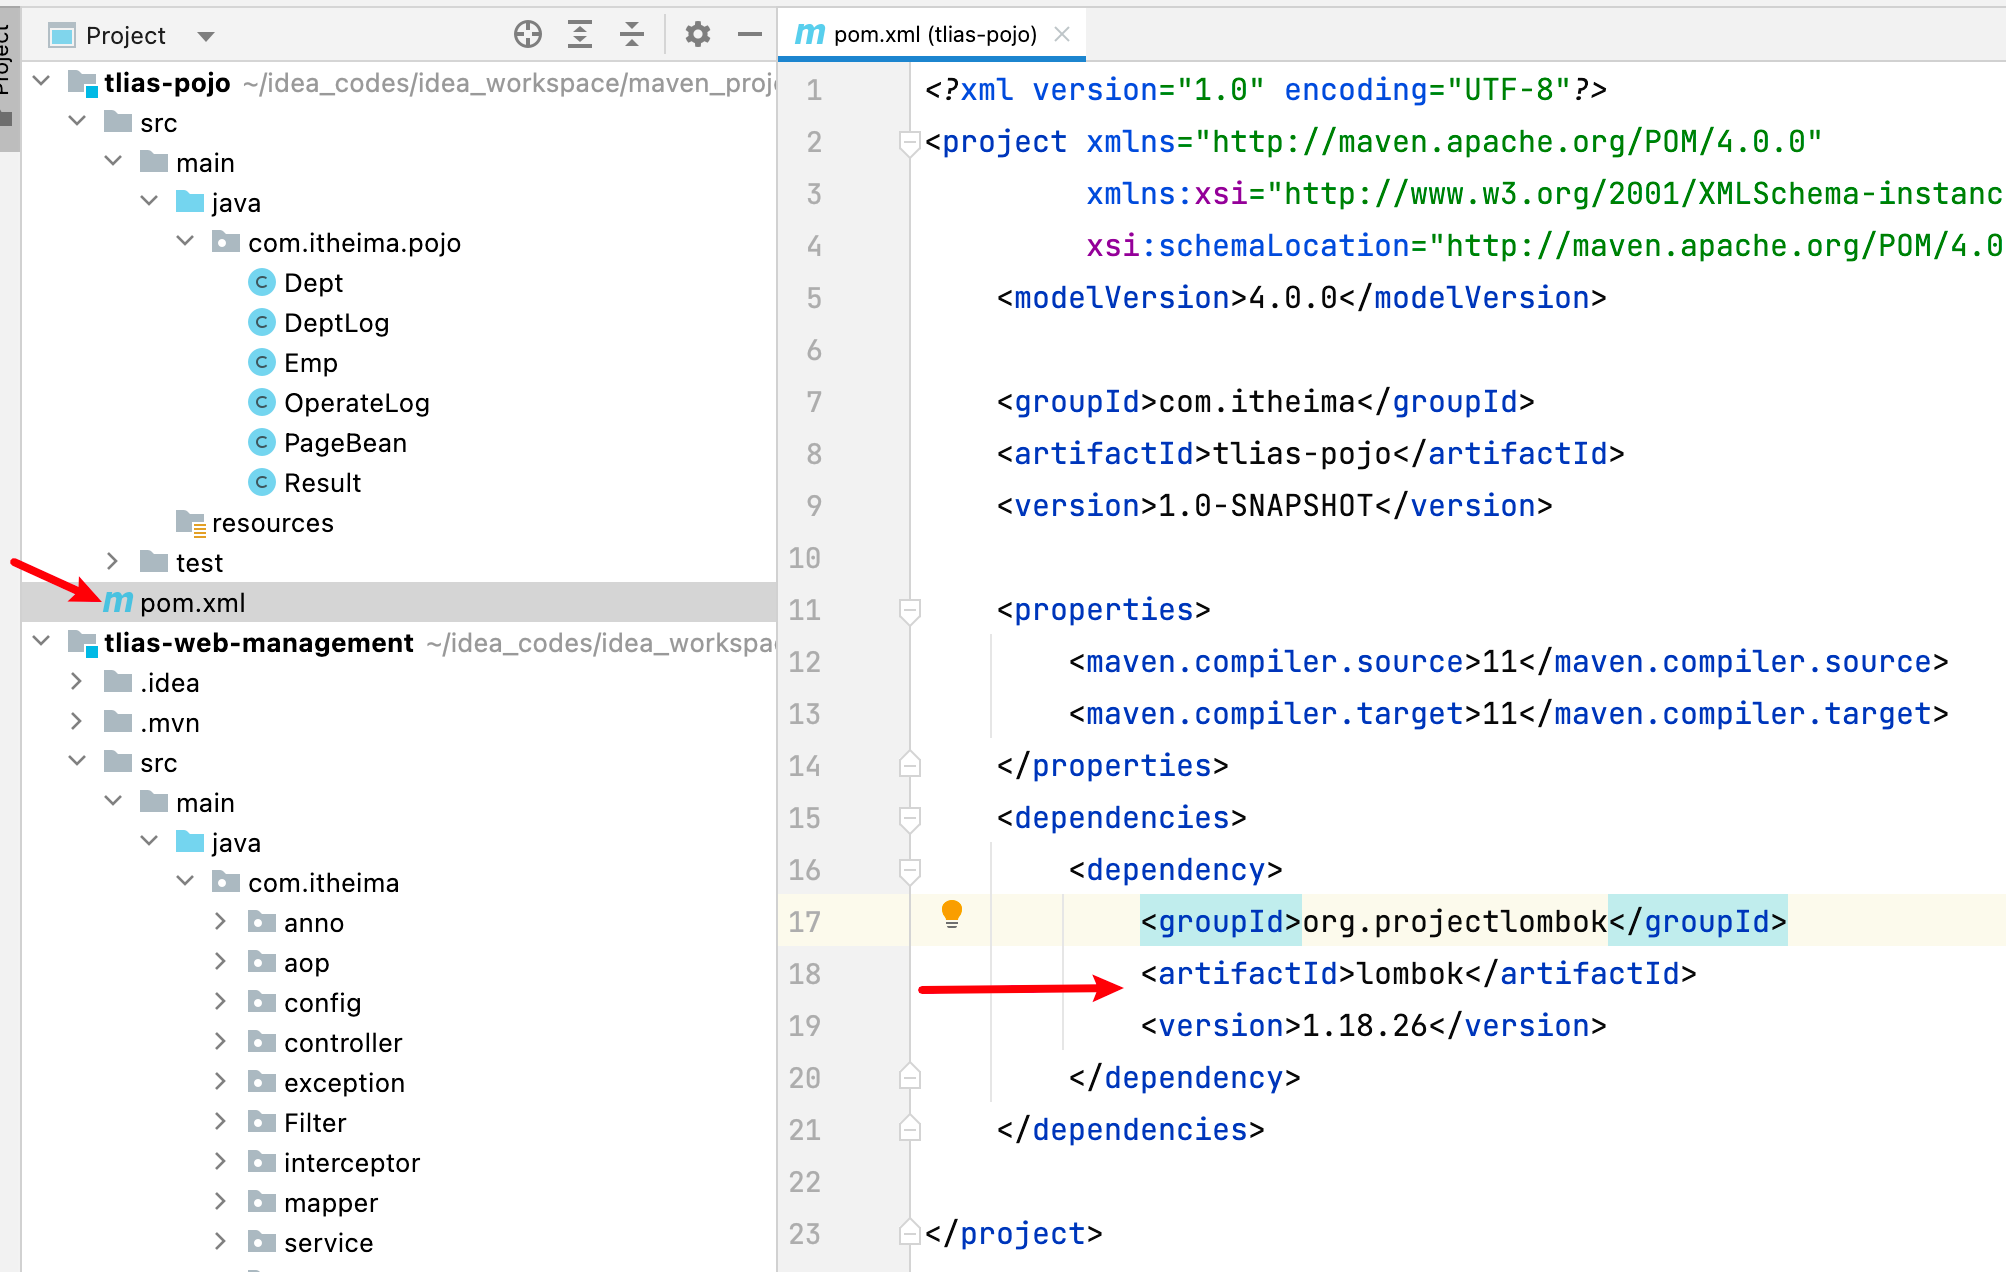Expand the controller package
Screen dimensions: 2006x1272
[220, 1042]
